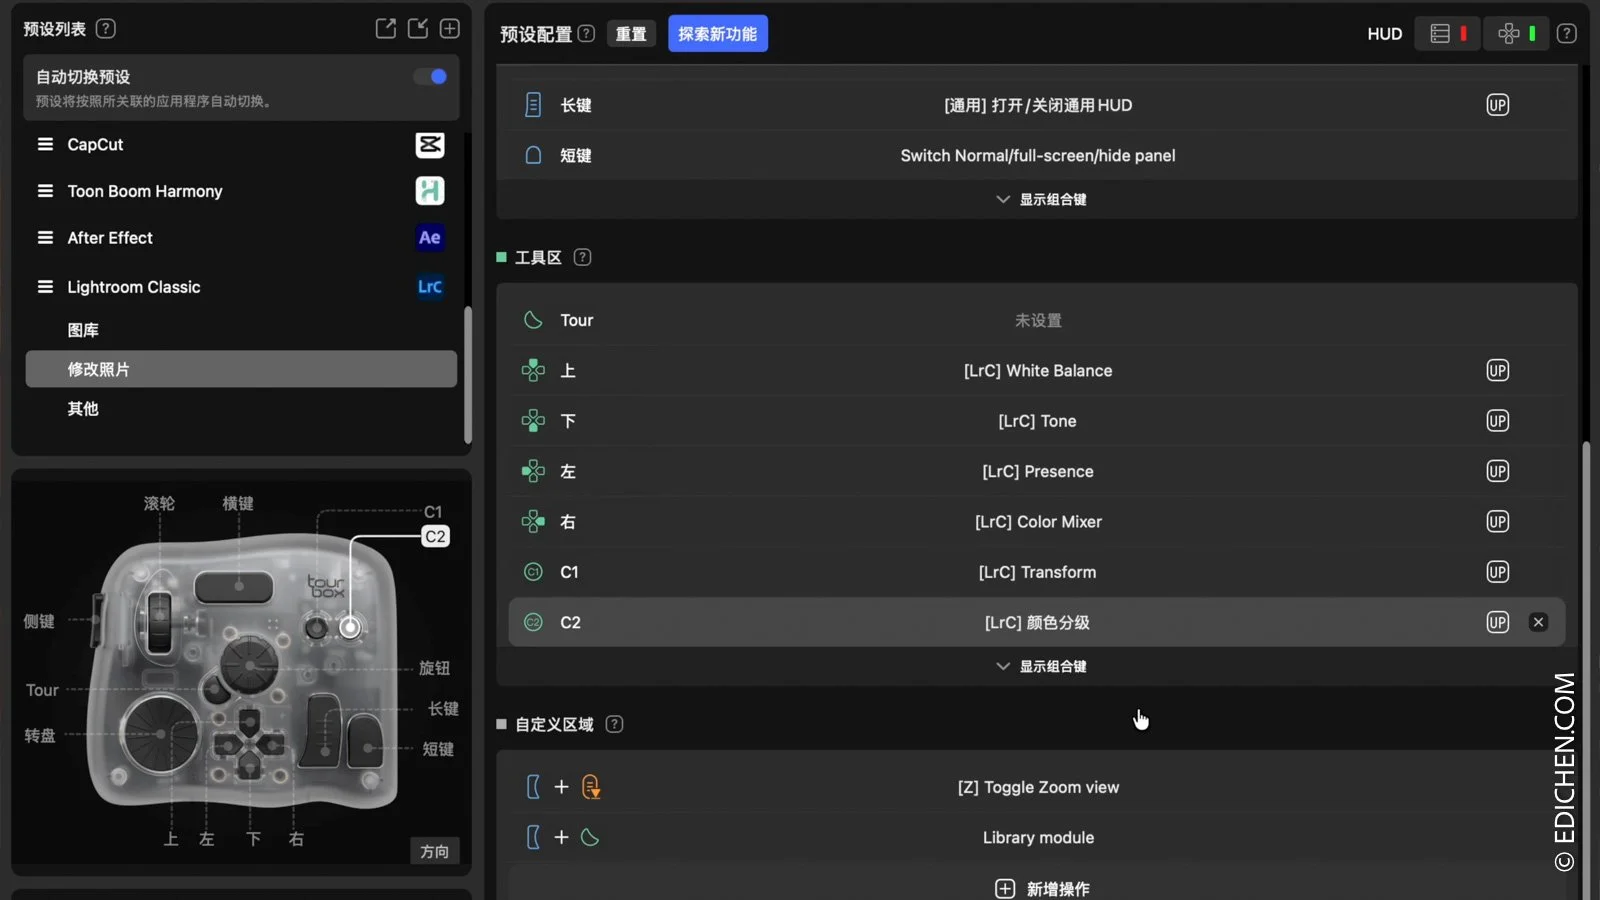Click the Lightroom Classic Lrc icon
Viewport: 1600px width, 900px height.
tap(430, 287)
